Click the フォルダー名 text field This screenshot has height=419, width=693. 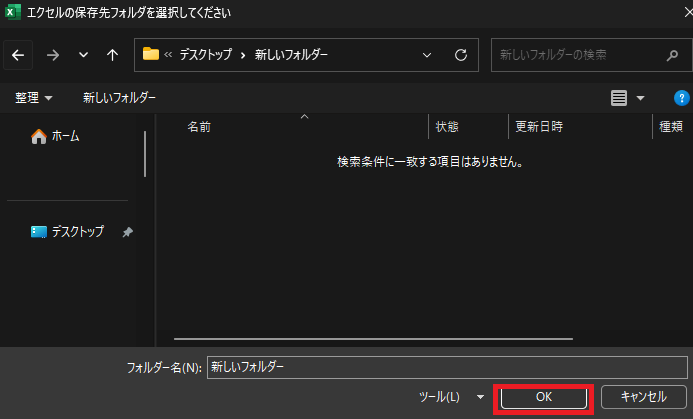click(445, 367)
